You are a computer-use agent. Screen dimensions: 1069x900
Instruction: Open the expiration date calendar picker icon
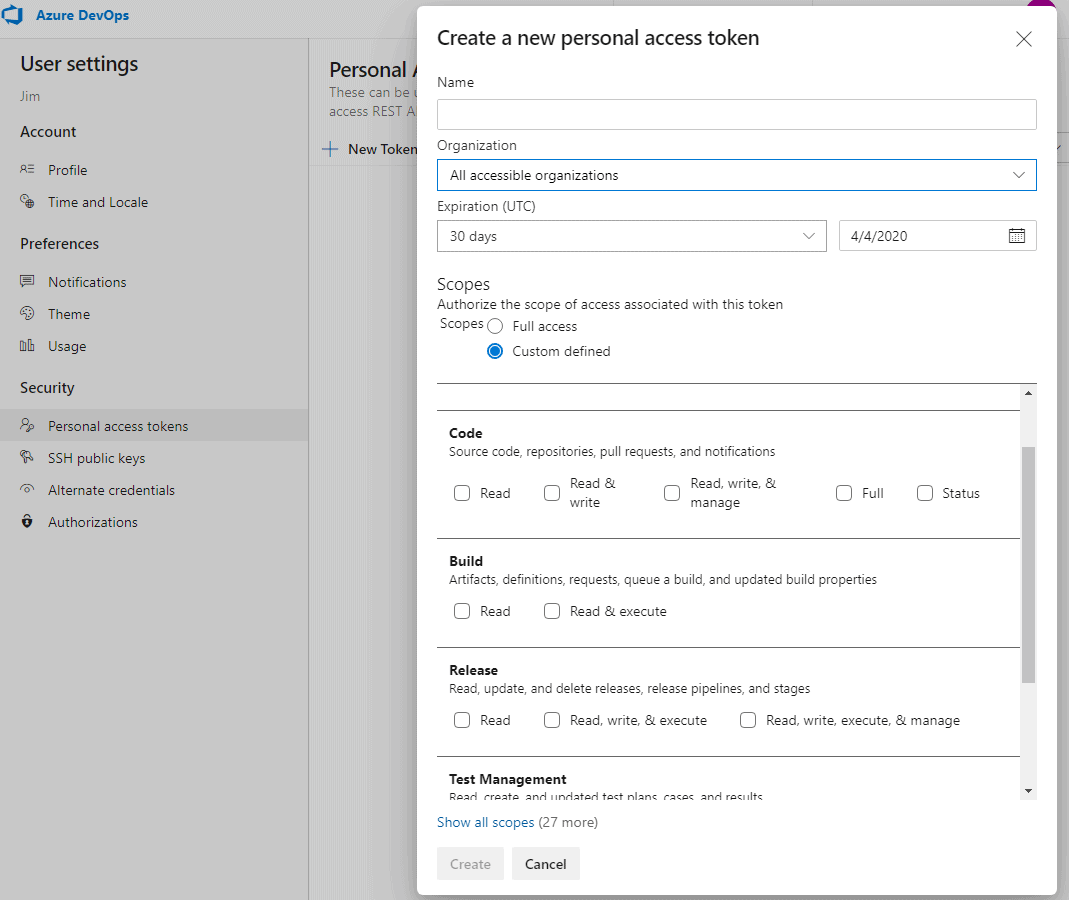[1017, 236]
